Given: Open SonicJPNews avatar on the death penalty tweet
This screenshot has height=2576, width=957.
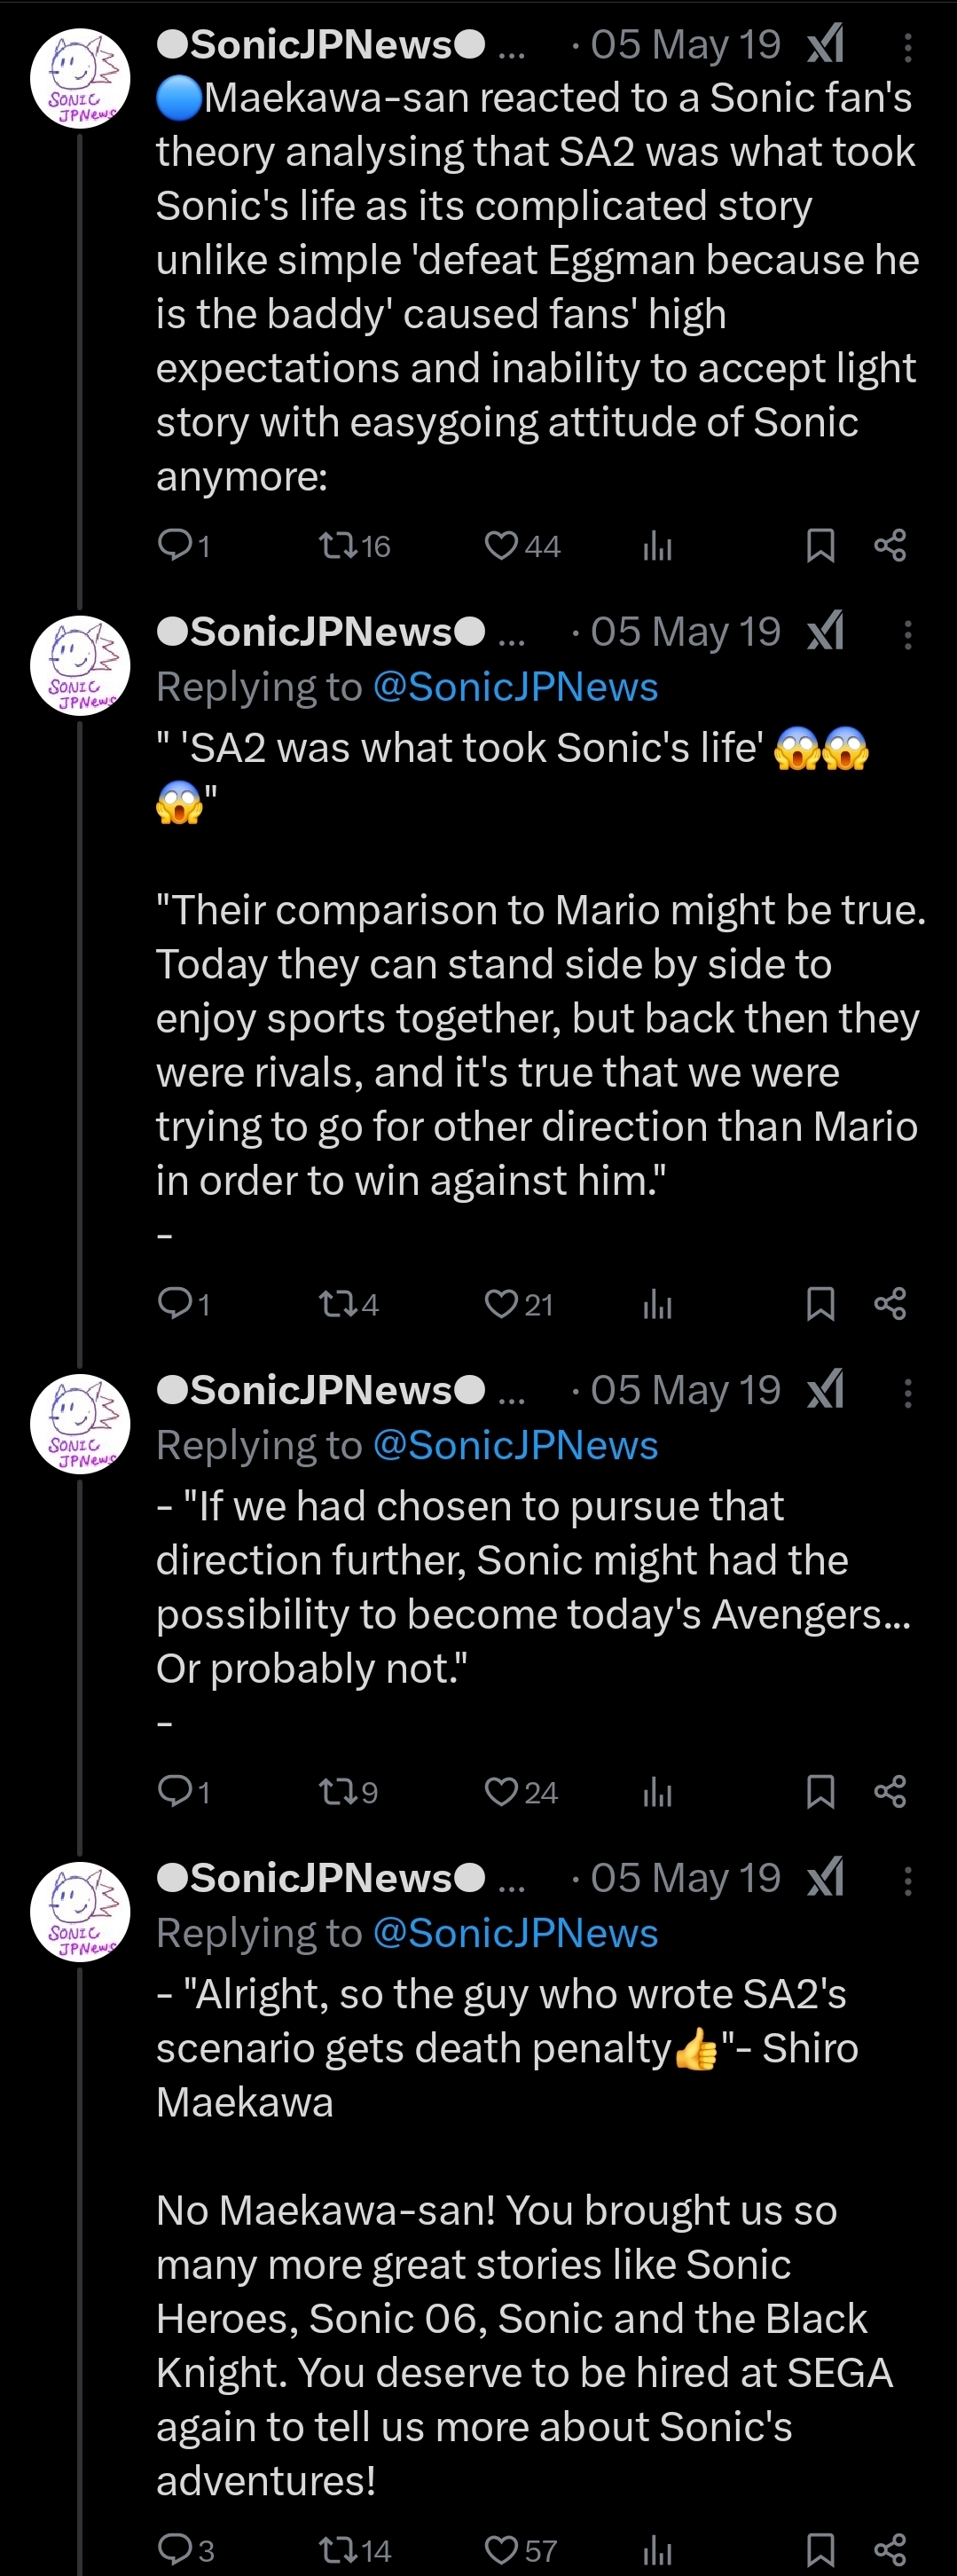Looking at the screenshot, I should 80,1911.
